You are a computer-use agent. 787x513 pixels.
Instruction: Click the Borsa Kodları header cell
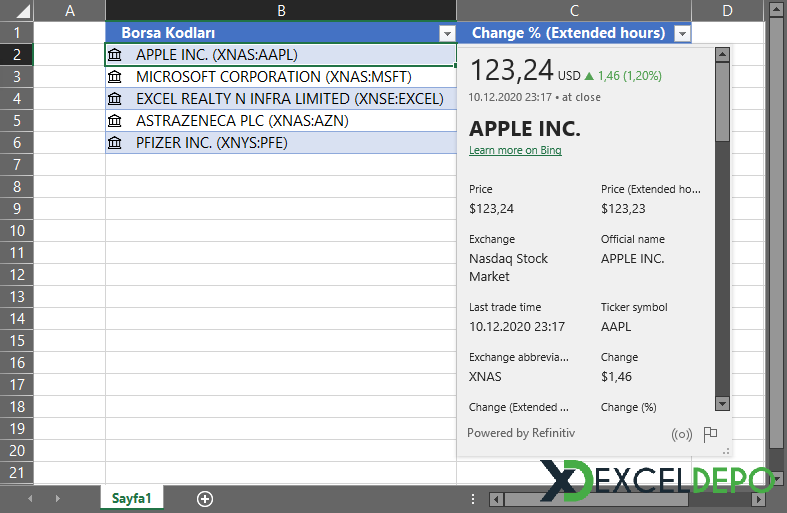pos(281,33)
